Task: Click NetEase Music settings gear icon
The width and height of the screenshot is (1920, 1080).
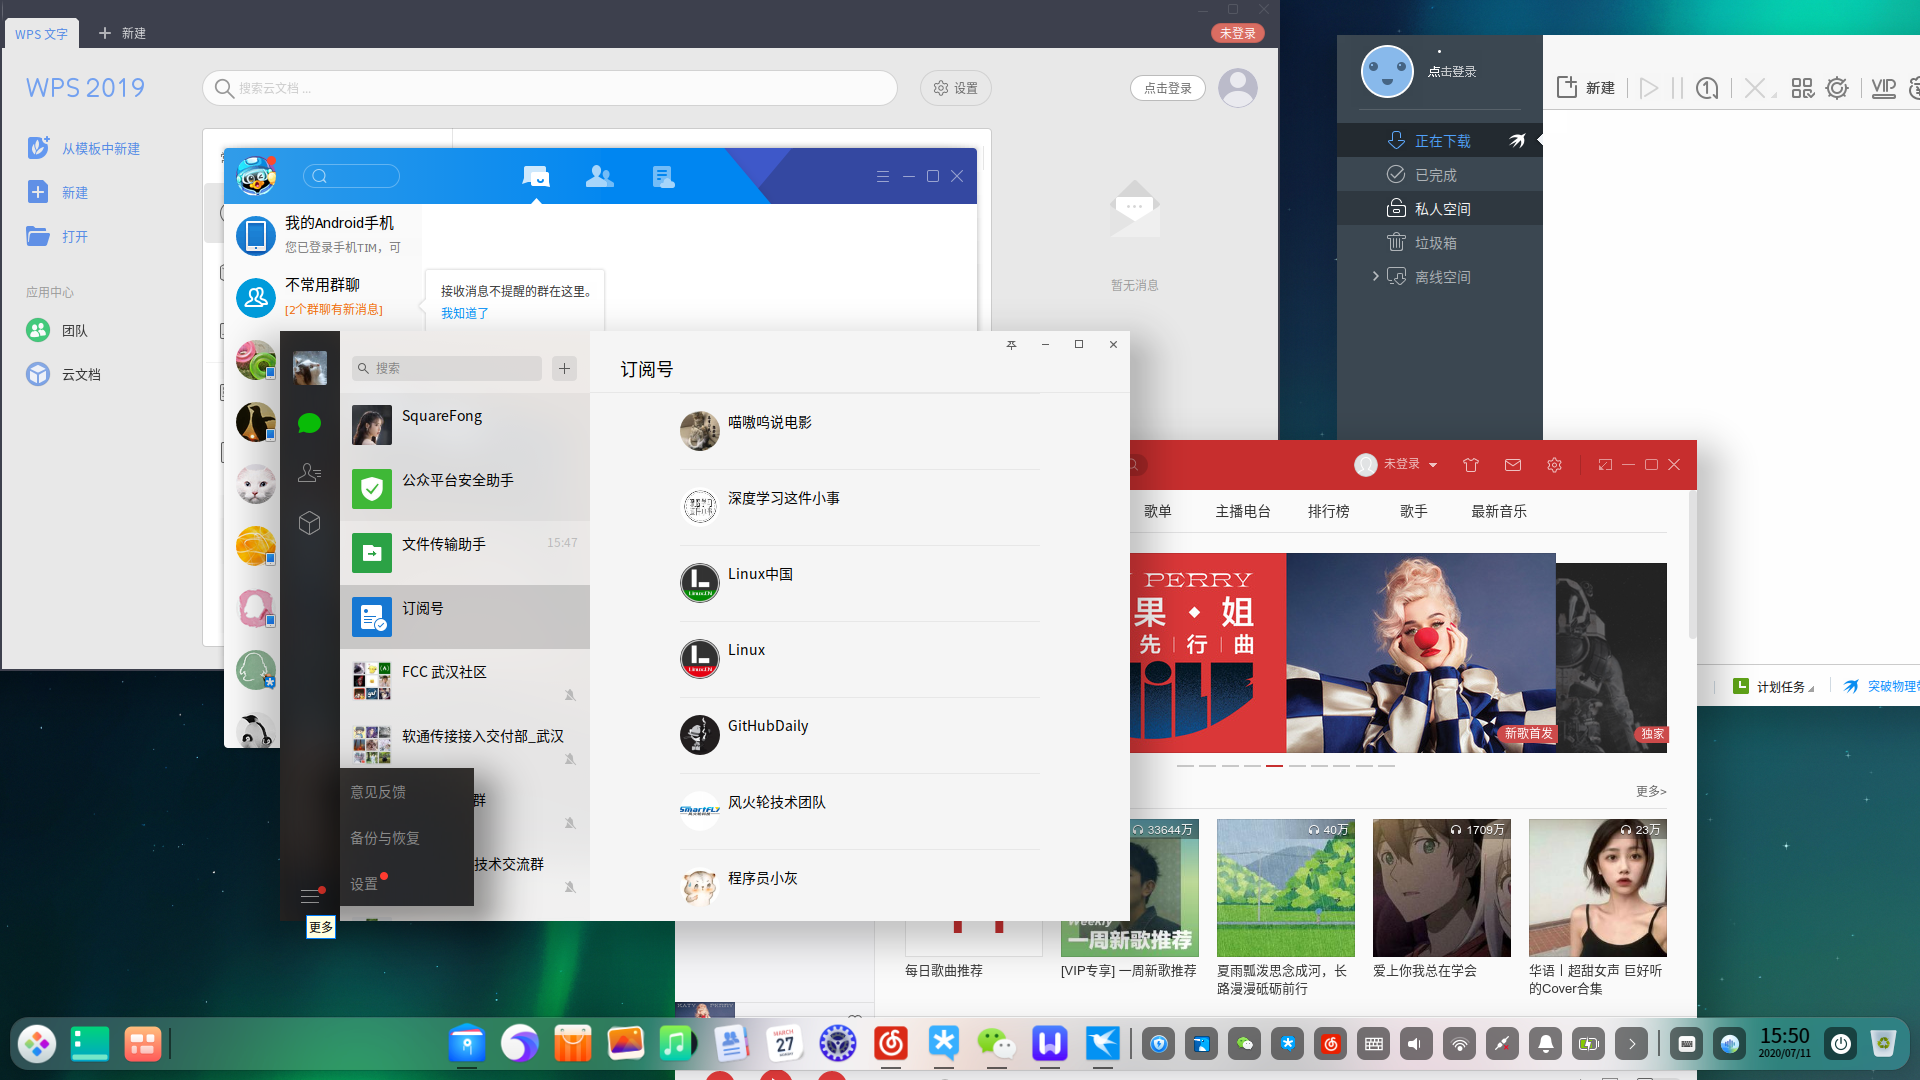Action: [x=1554, y=465]
